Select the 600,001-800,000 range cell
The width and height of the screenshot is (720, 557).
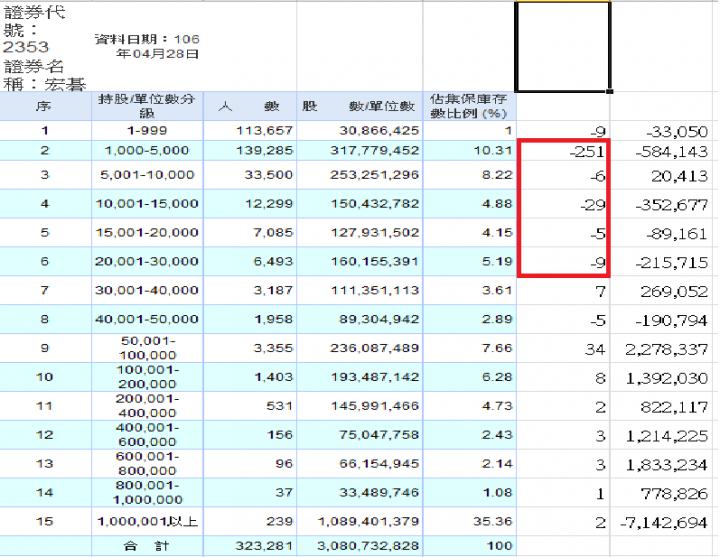coord(147,464)
